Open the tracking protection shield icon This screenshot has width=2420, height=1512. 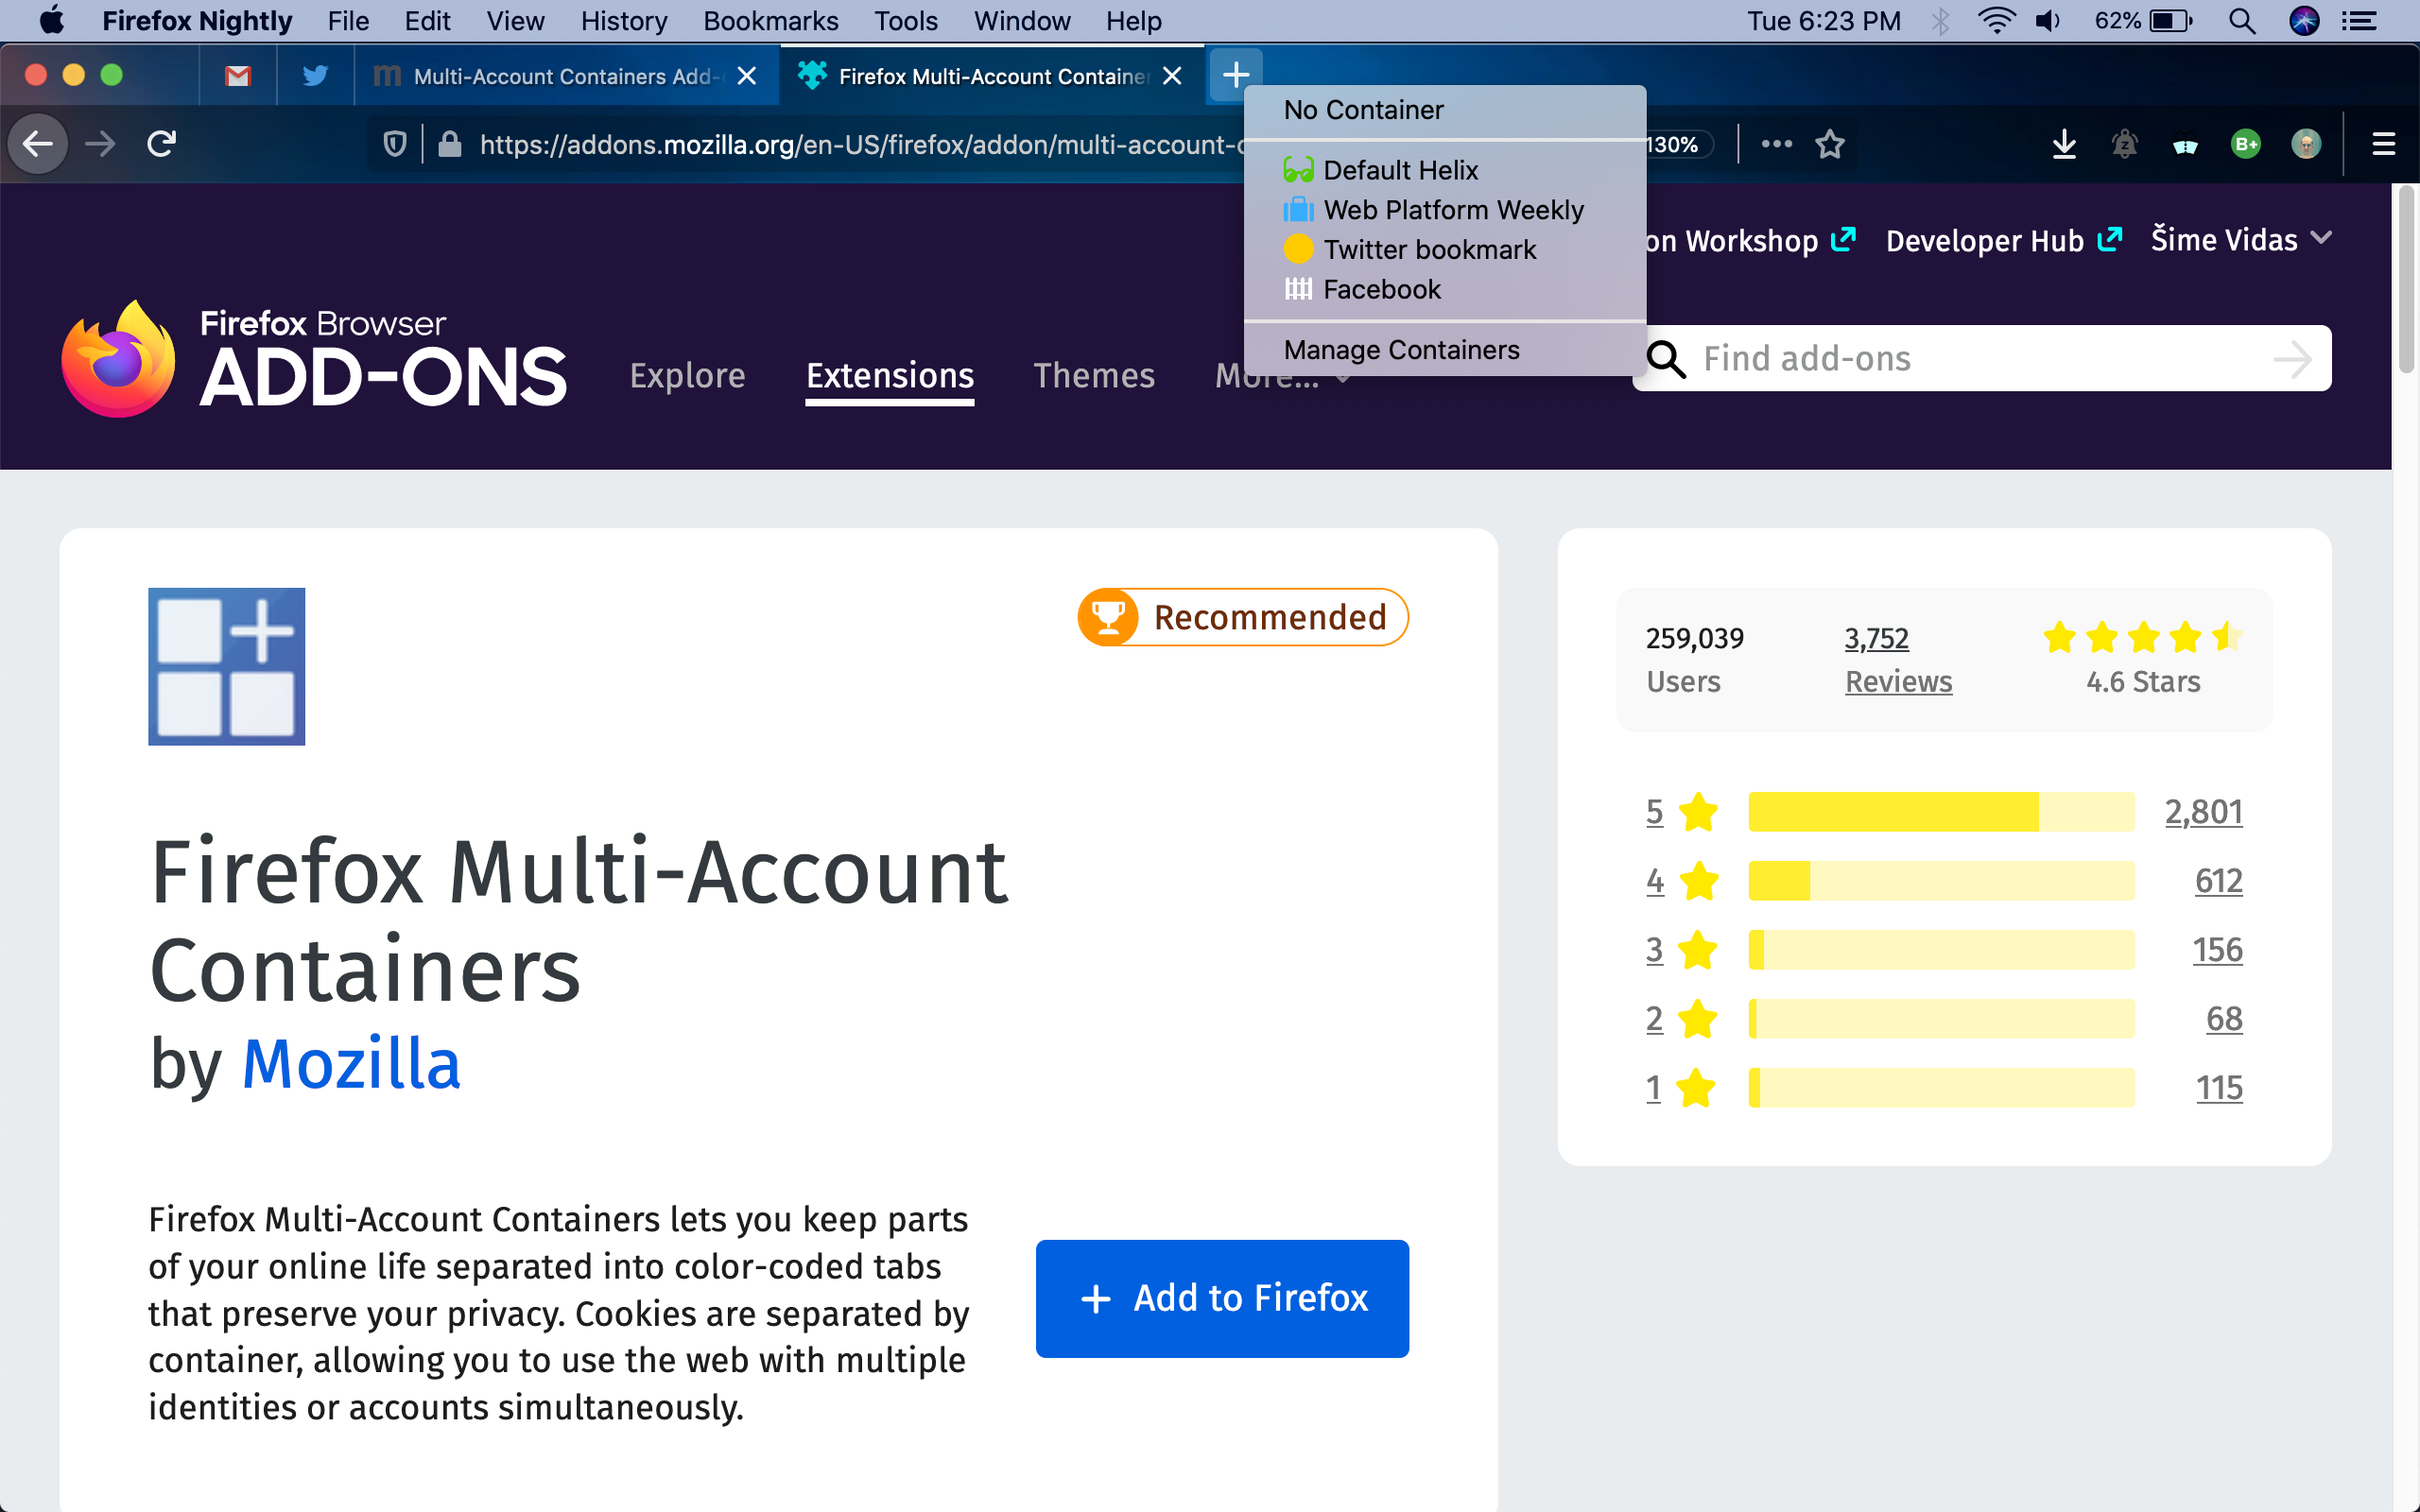pos(395,144)
